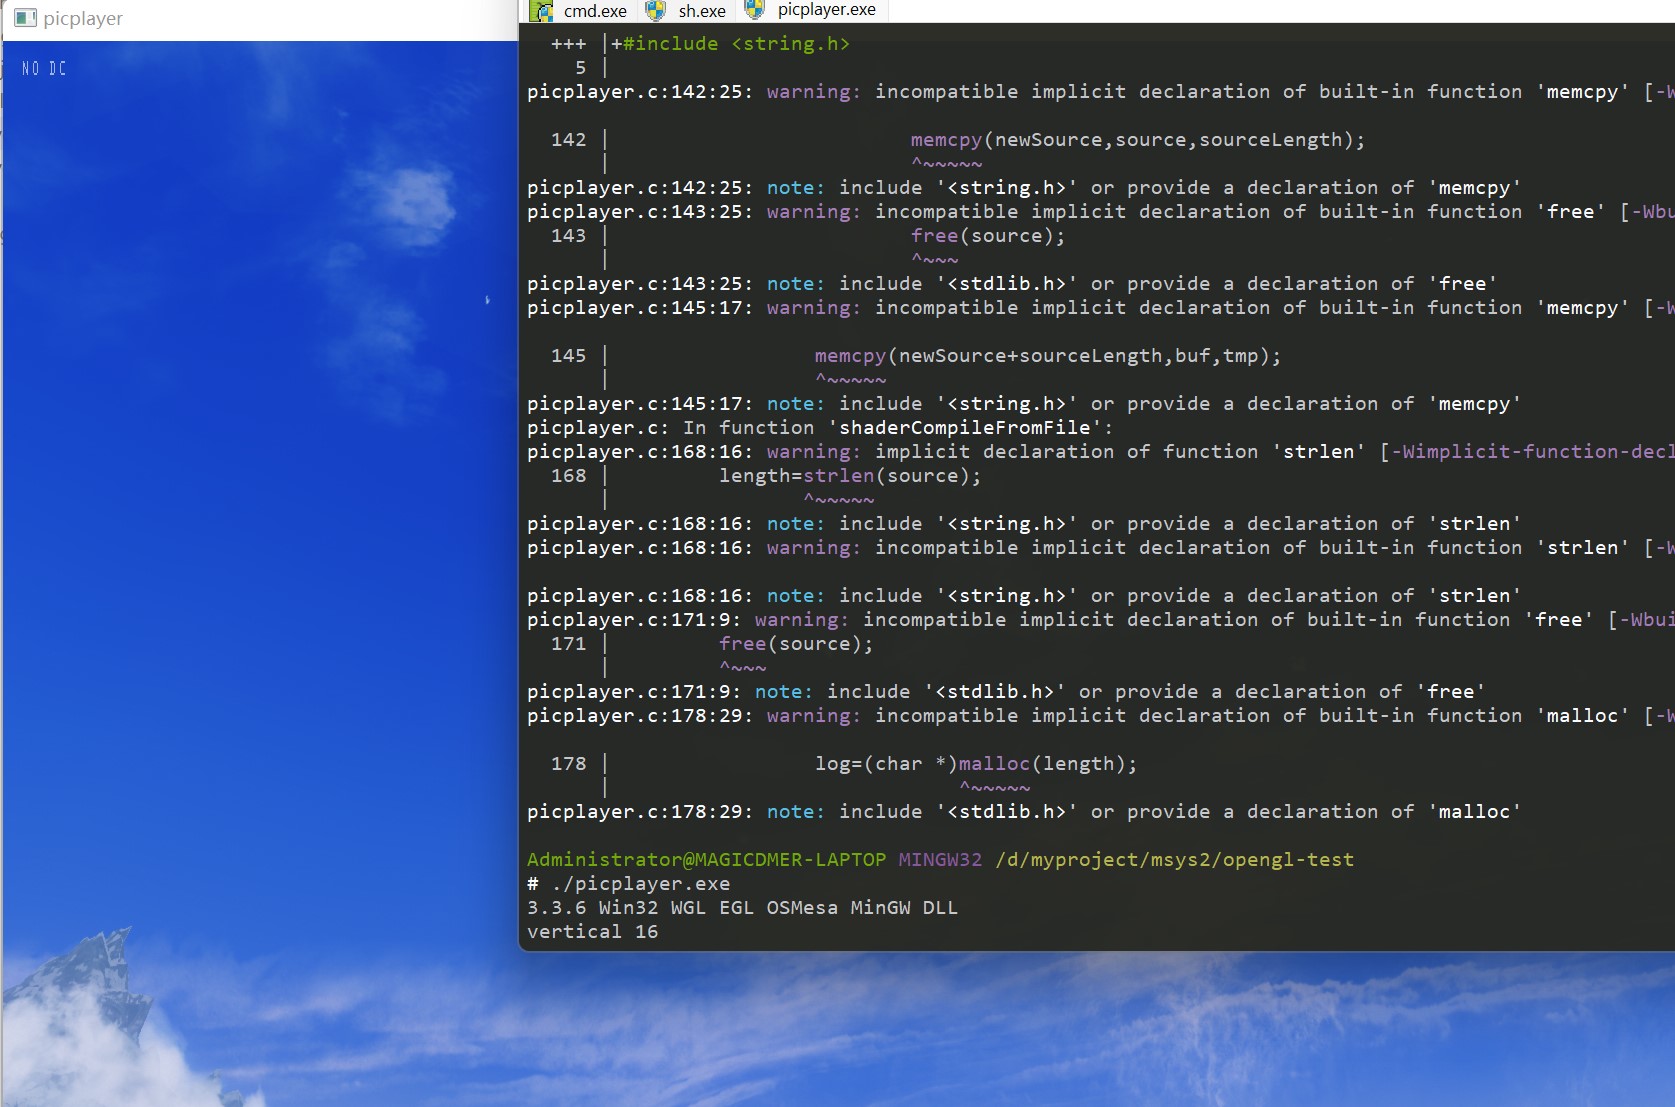Switch to the cmd.exe tab
Image resolution: width=1675 pixels, height=1107 pixels.
click(594, 11)
